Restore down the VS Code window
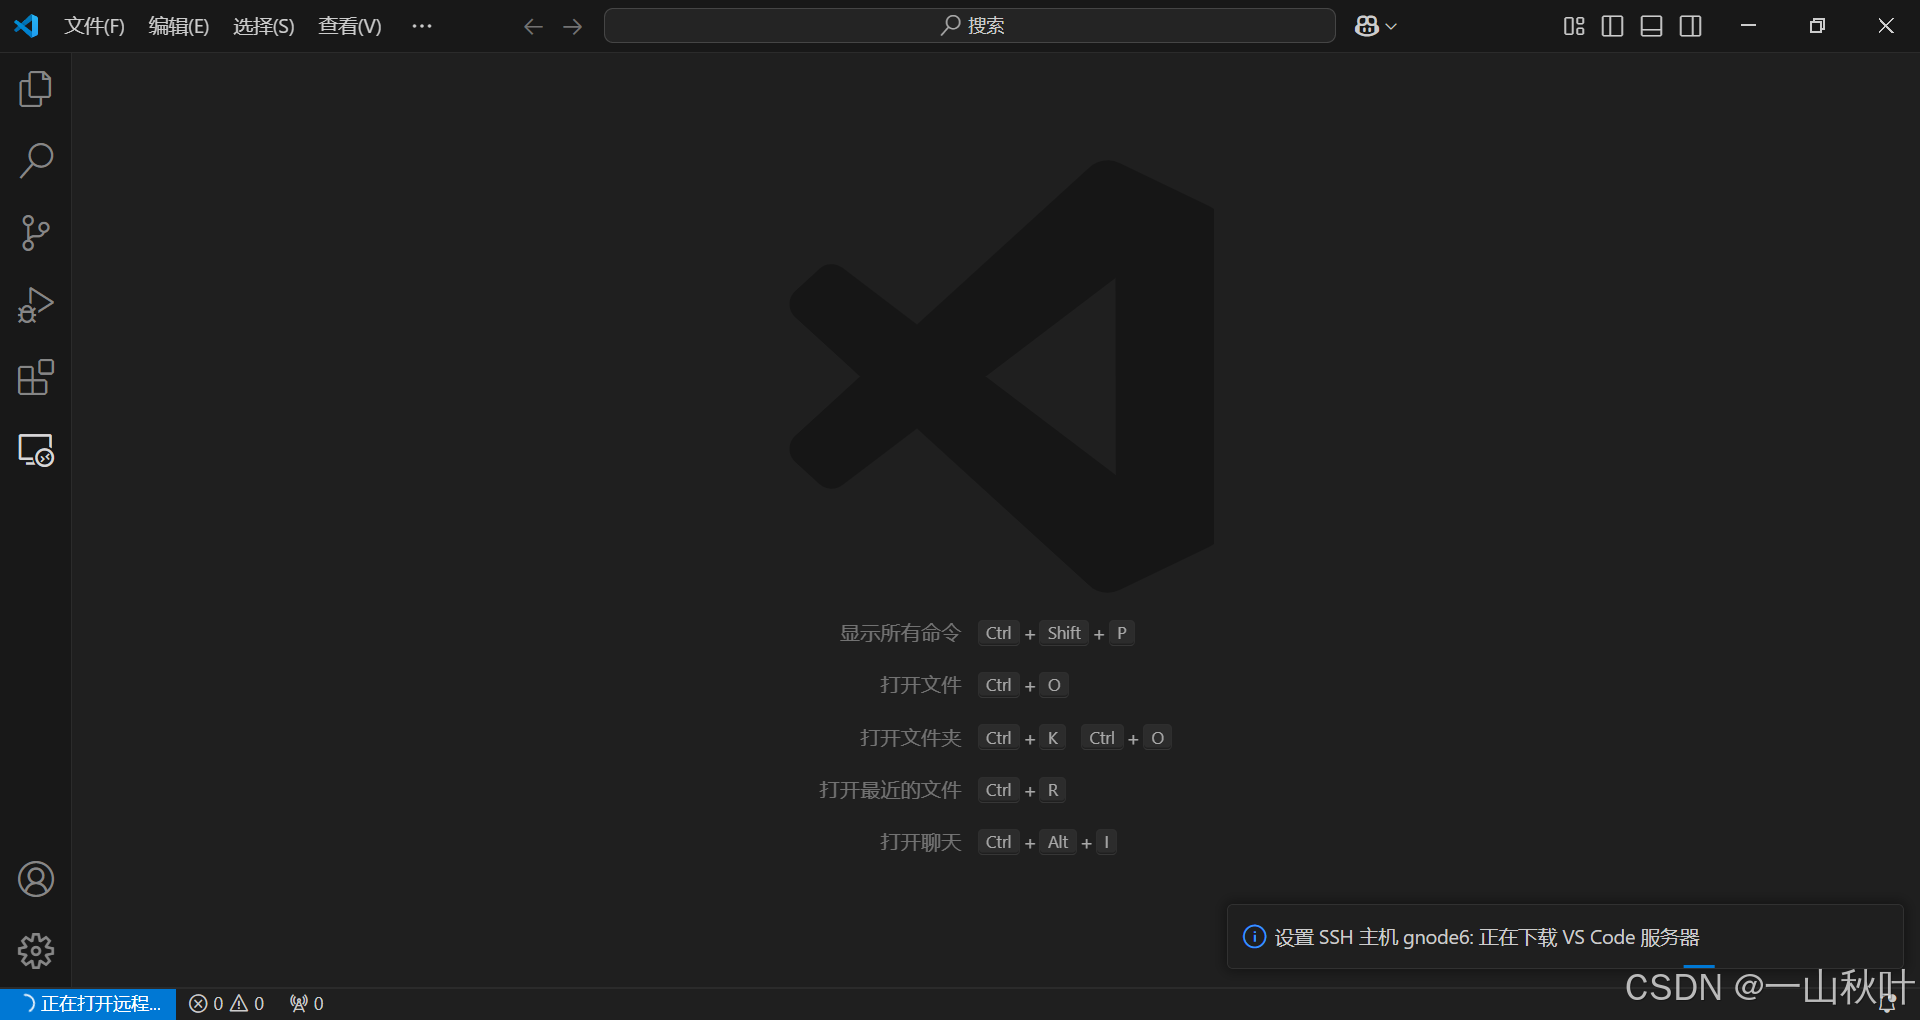This screenshot has height=1020, width=1920. click(x=1818, y=26)
